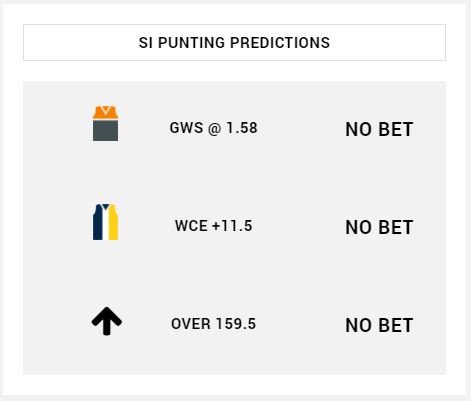Click the black upward arrow icon
The image size is (471, 401).
click(x=107, y=321)
